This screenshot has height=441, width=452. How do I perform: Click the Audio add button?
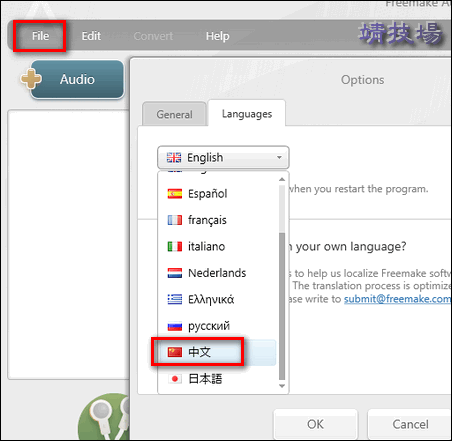[x=77, y=79]
